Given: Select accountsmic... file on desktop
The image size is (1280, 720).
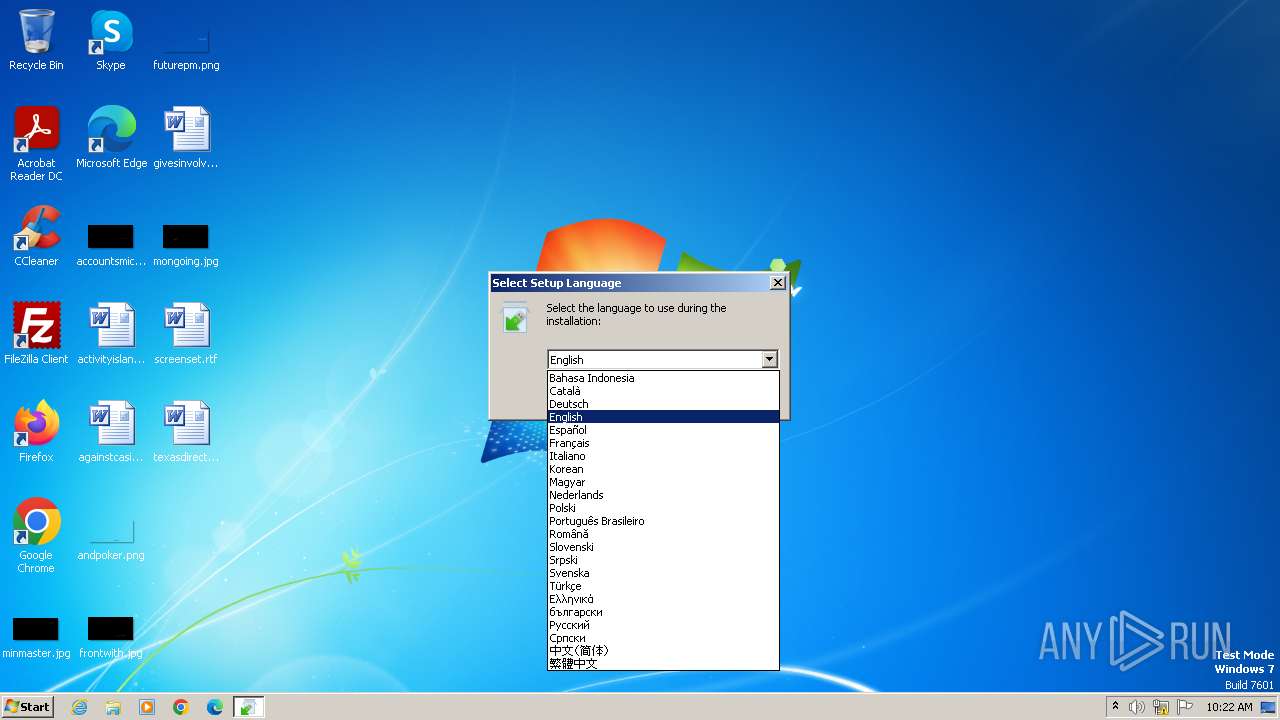Looking at the screenshot, I should click(111, 245).
